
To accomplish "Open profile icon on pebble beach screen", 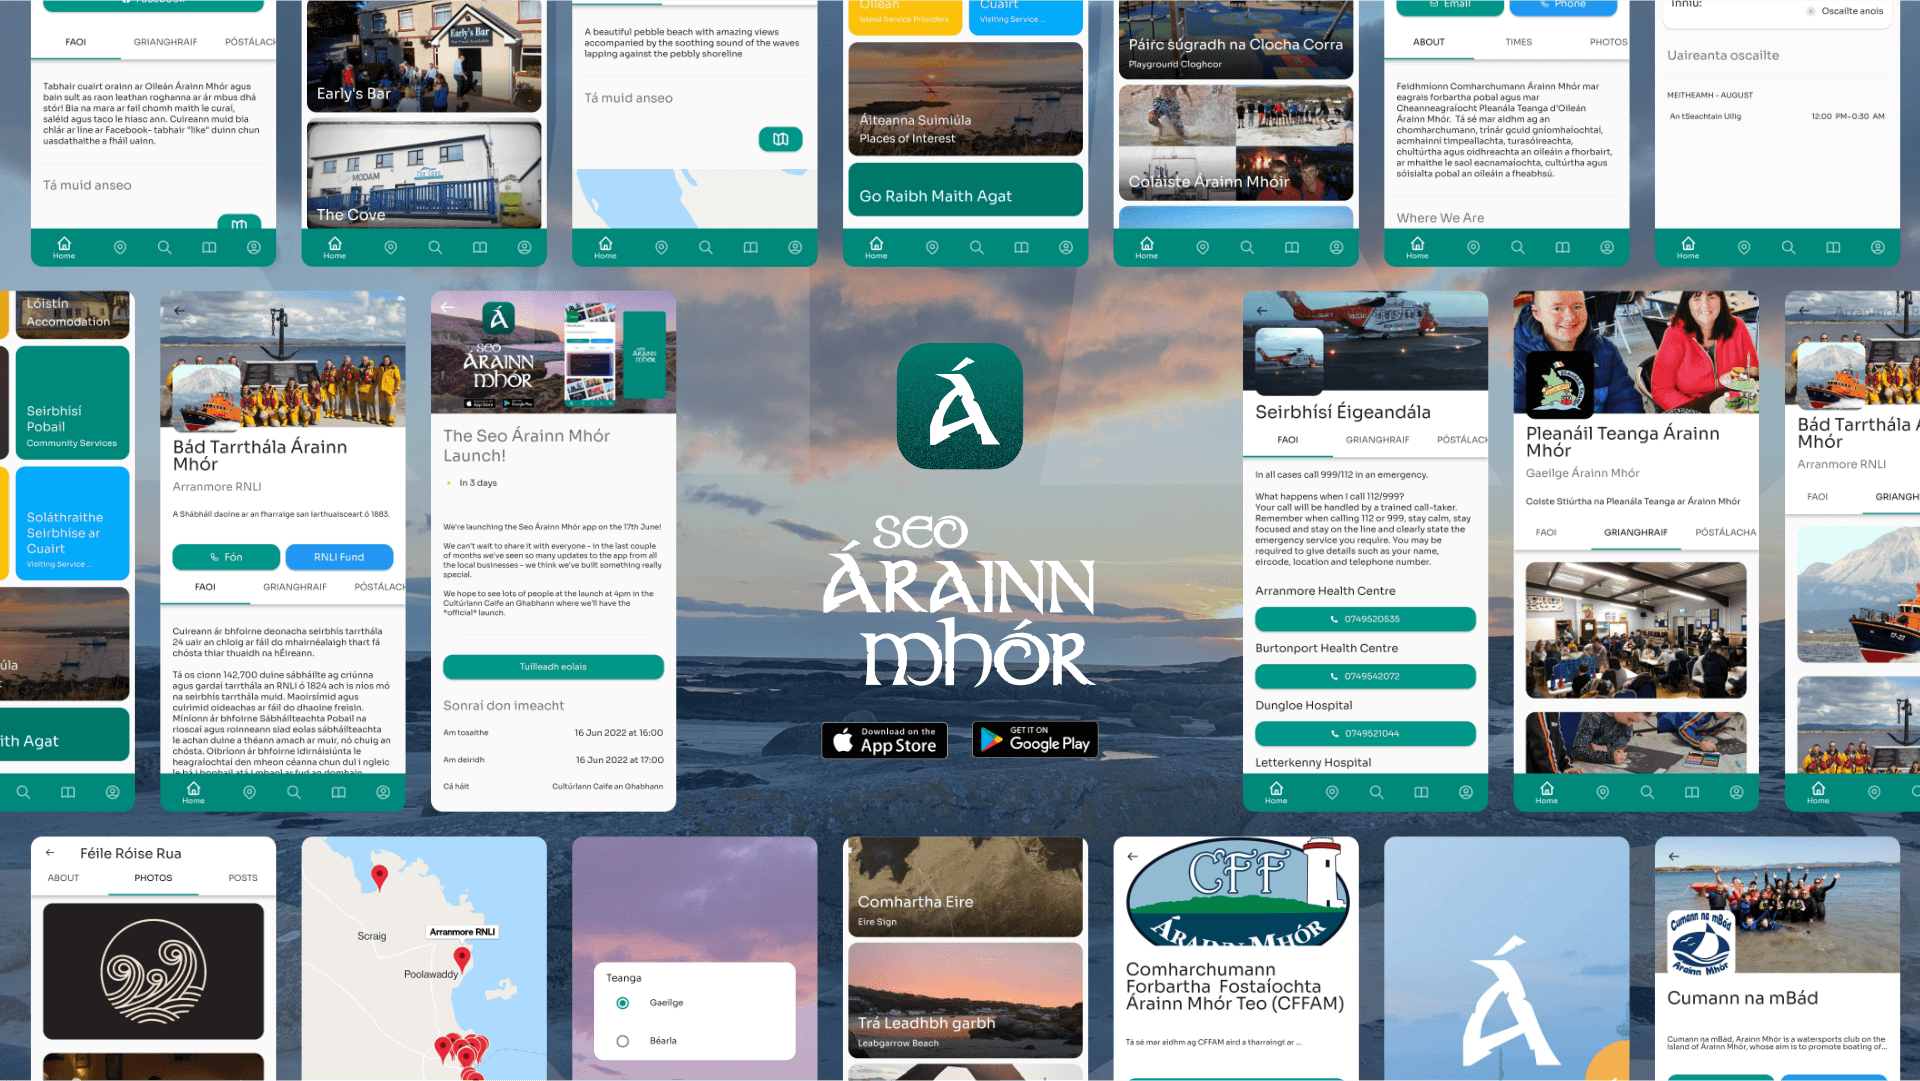I will tap(795, 247).
